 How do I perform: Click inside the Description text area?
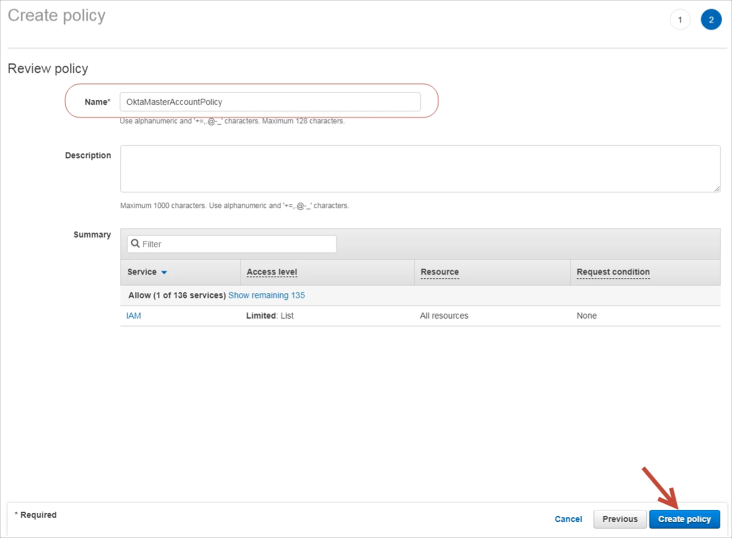(419, 168)
